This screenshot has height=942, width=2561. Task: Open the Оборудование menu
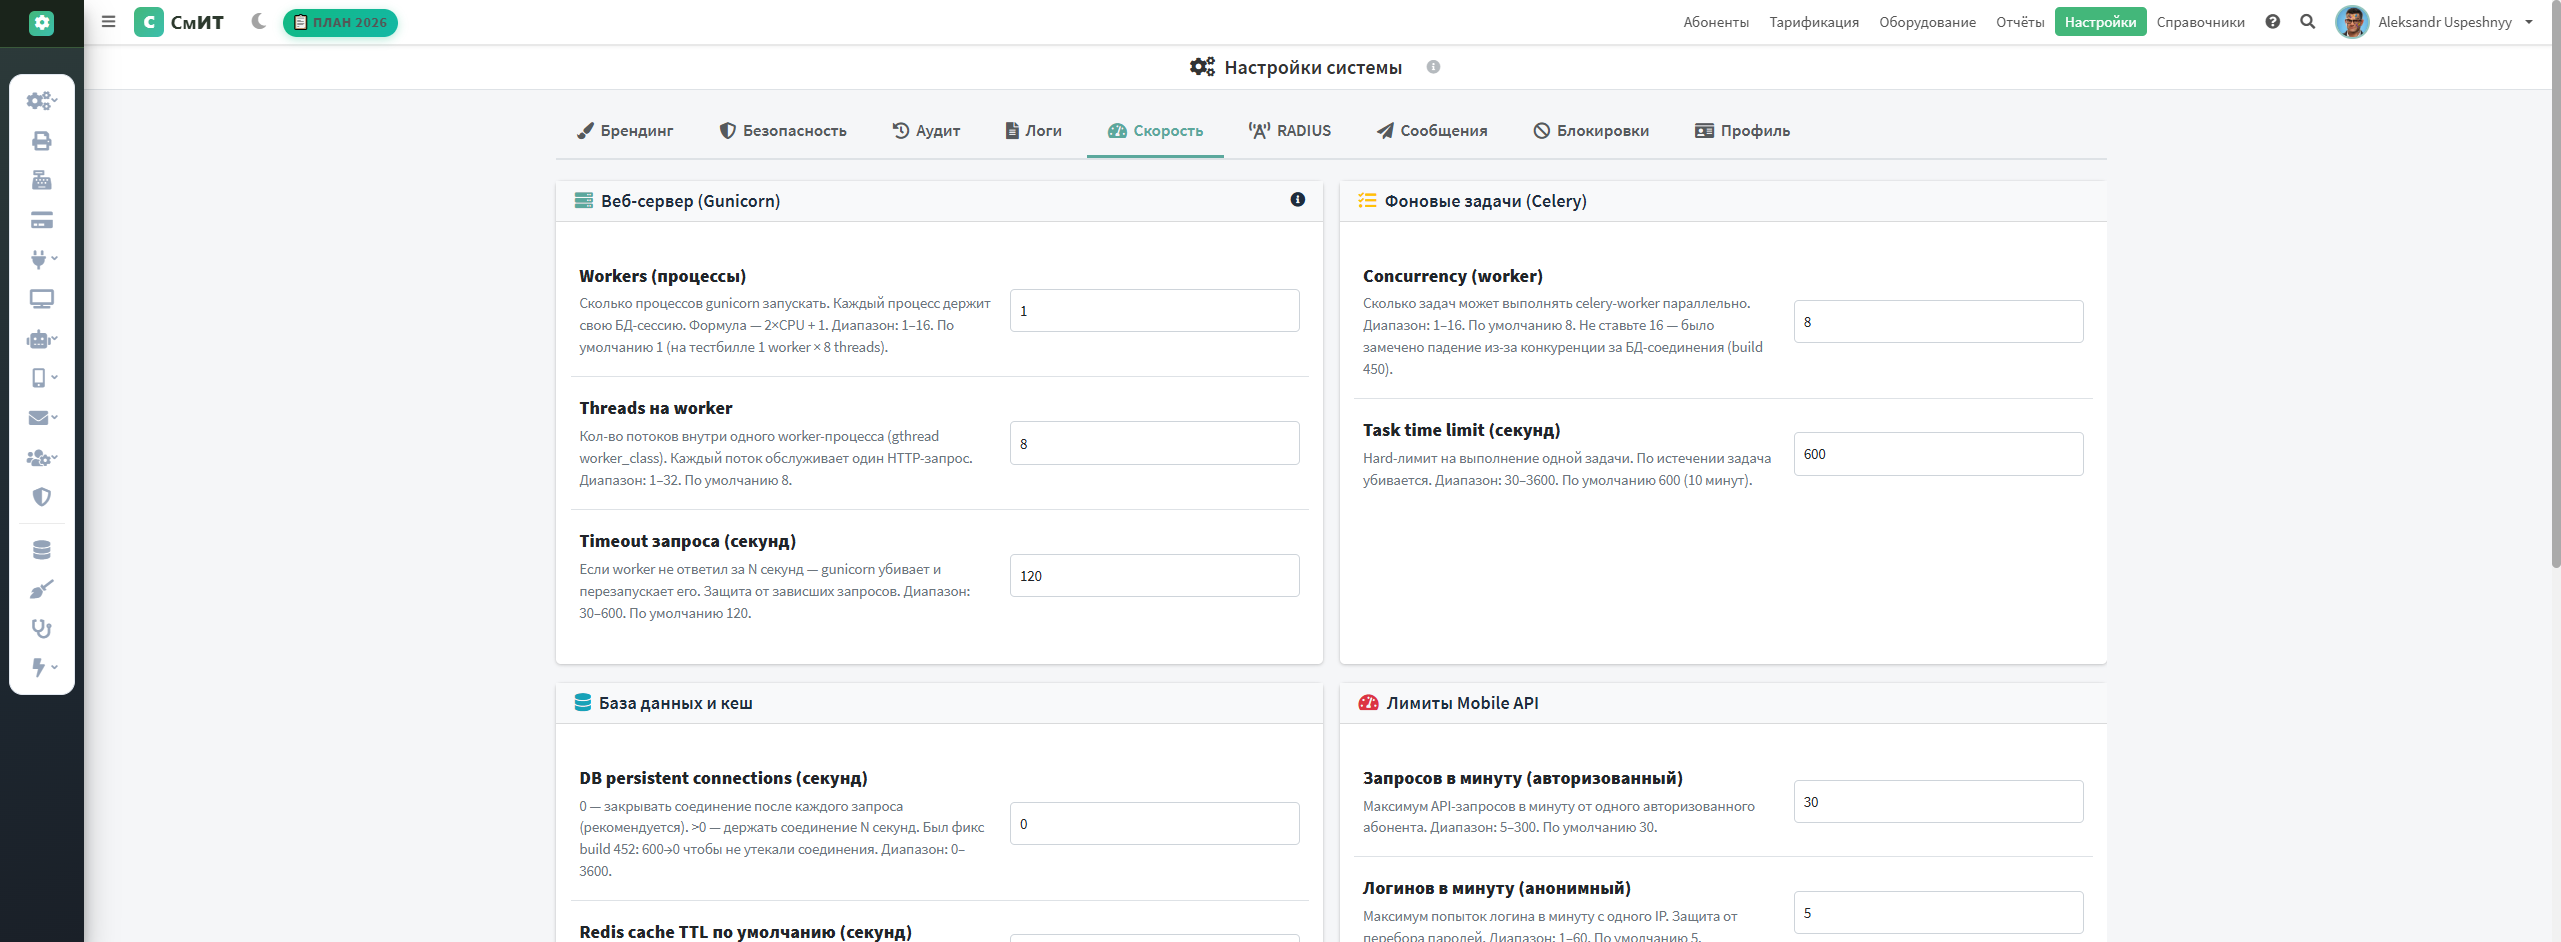point(1927,22)
